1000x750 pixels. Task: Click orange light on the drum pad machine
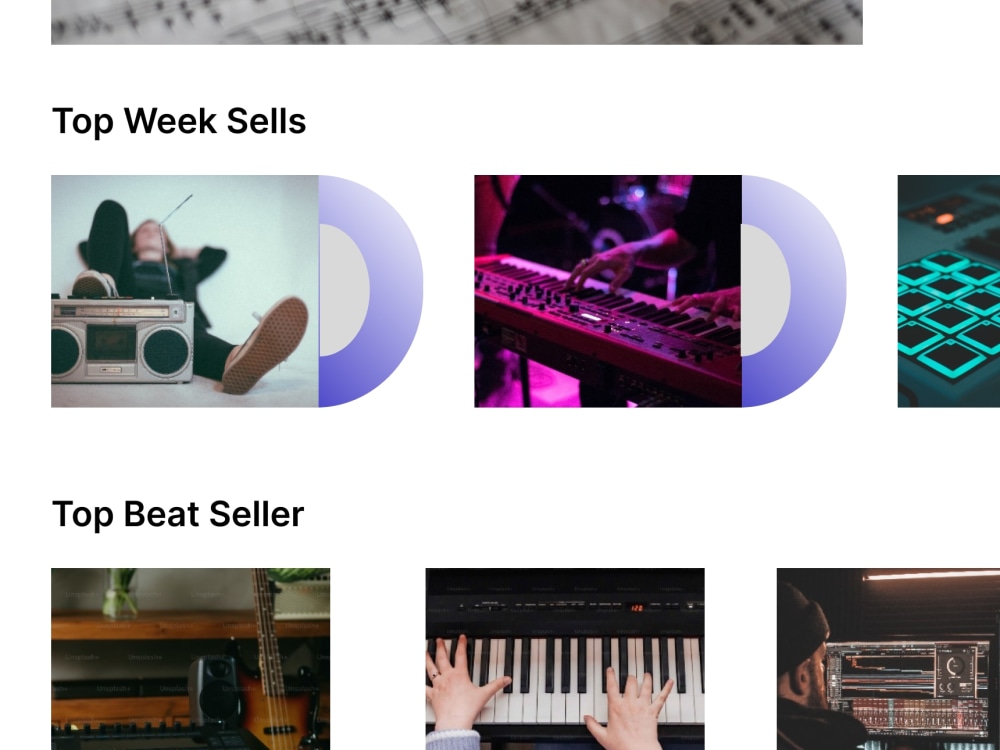[x=945, y=219]
